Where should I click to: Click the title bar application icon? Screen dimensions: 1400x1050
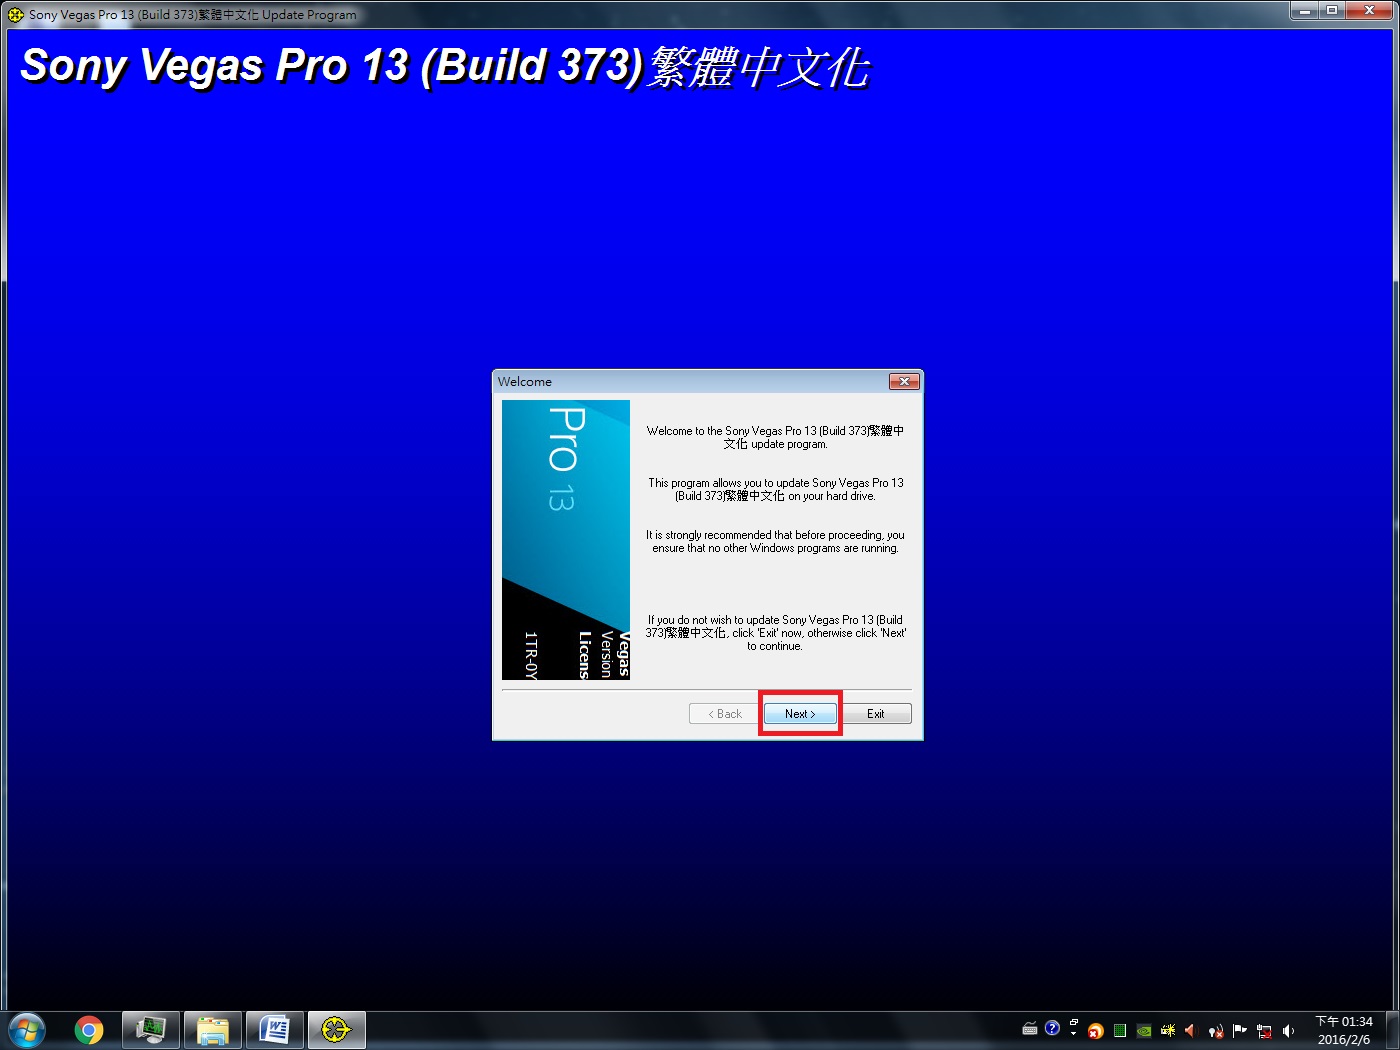pos(16,15)
